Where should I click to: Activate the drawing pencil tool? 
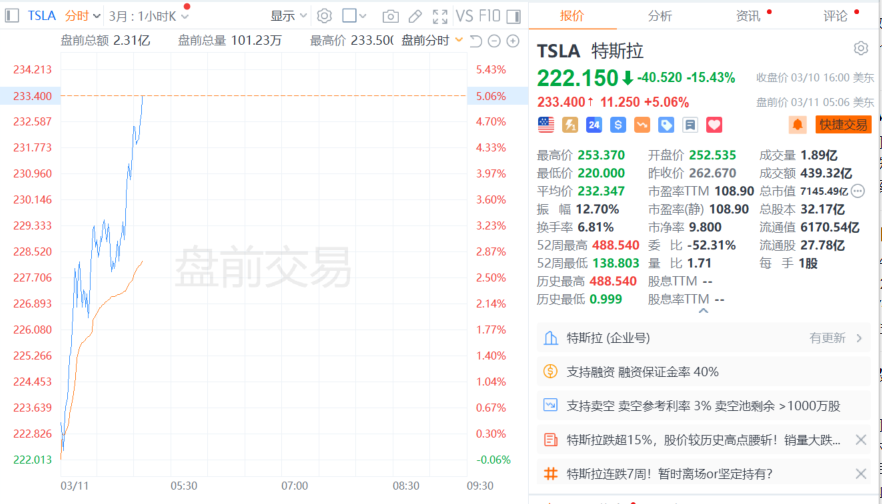tap(415, 16)
